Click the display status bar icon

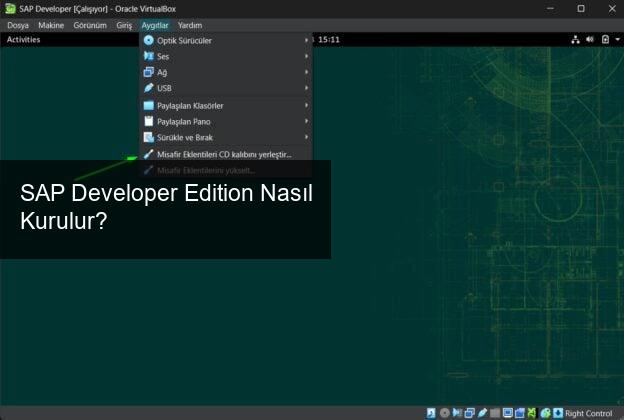coord(508,412)
